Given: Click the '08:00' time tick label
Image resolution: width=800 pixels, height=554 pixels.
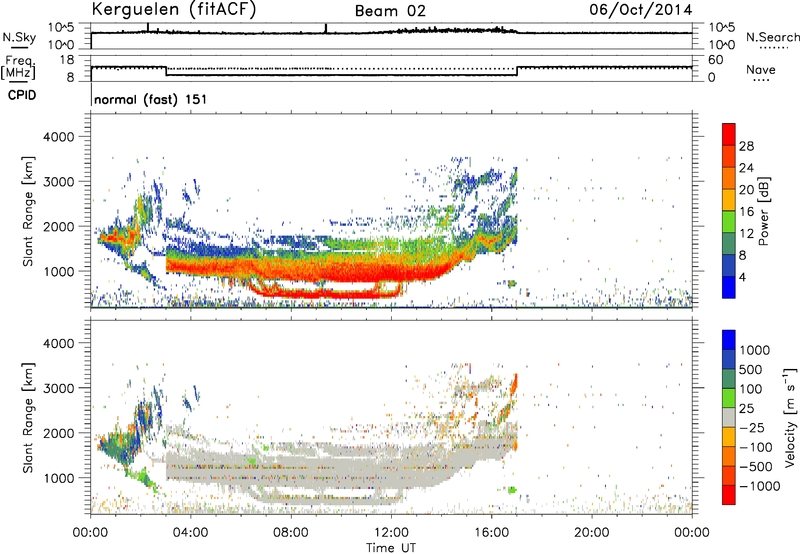Looking at the screenshot, I should tap(291, 533).
